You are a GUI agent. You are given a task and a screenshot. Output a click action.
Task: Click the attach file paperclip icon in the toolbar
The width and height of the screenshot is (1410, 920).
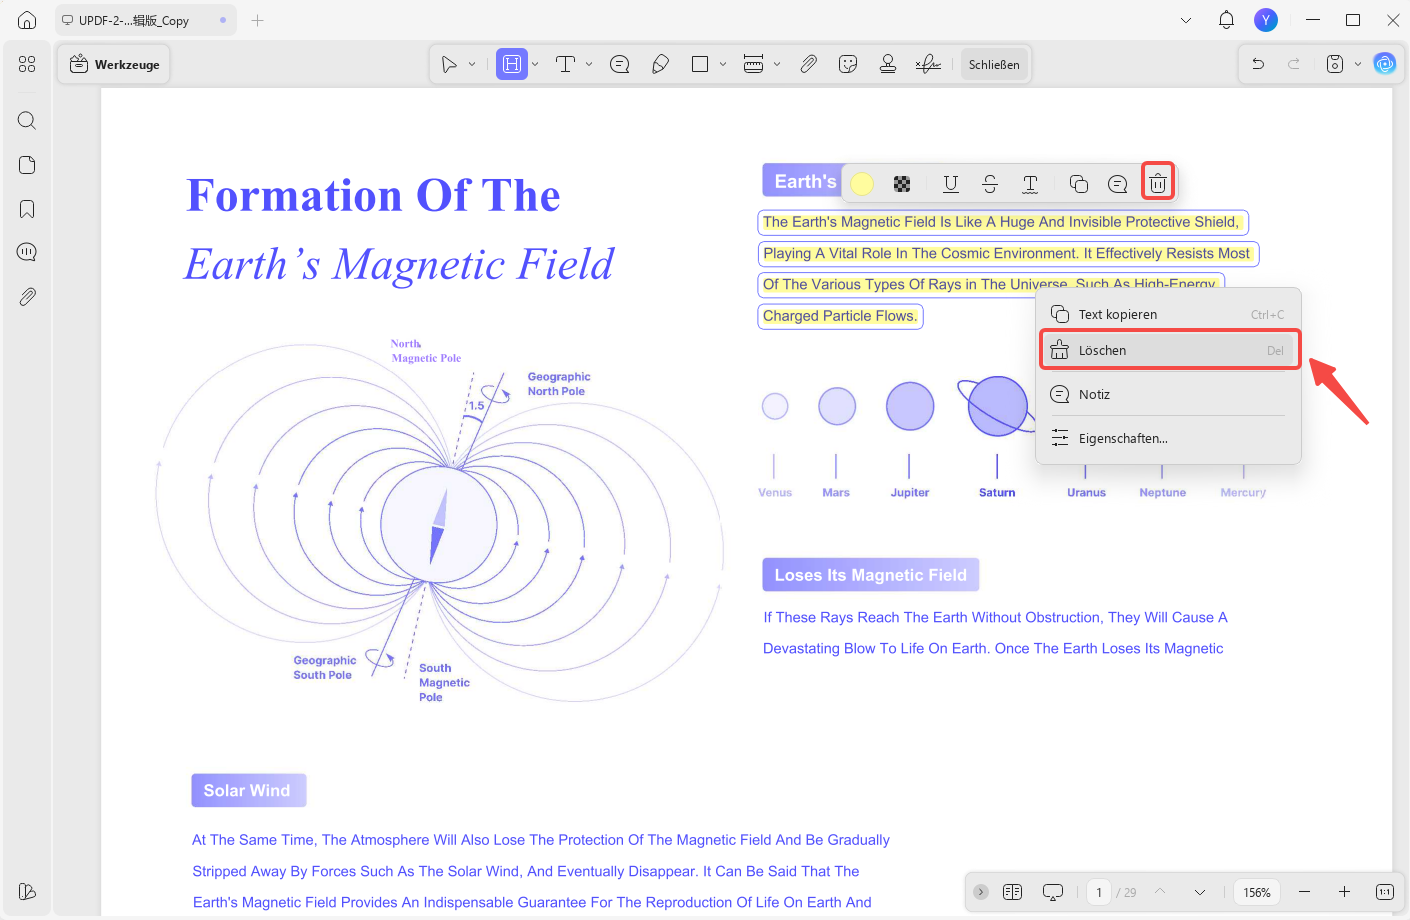tap(808, 64)
